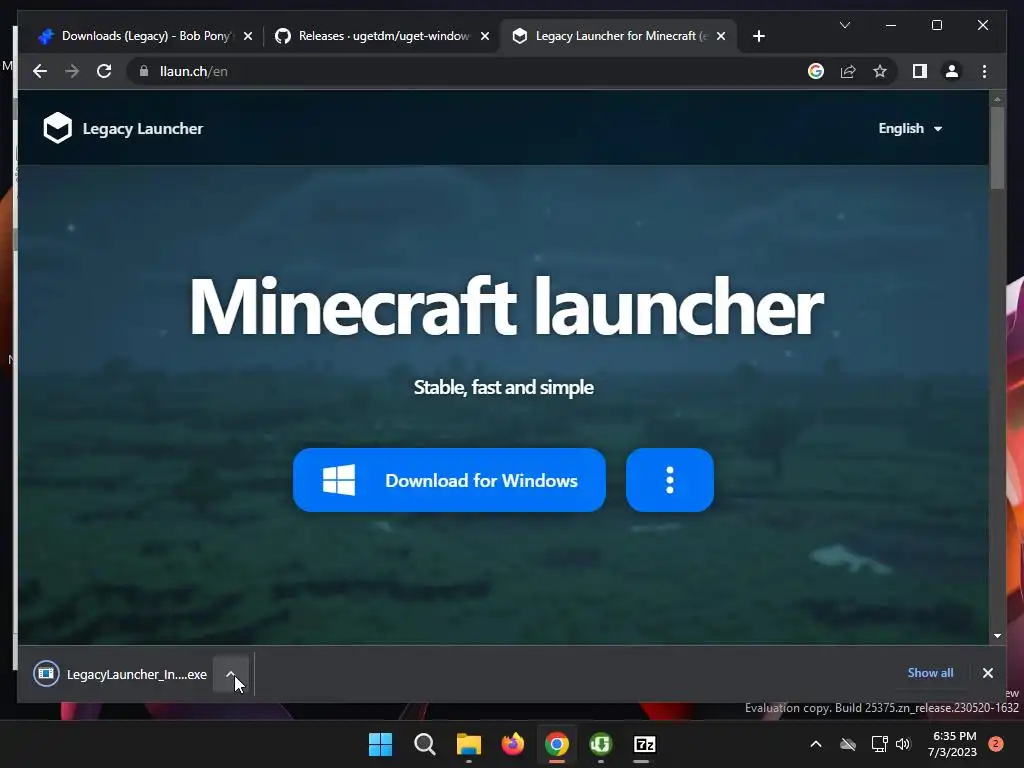Reload the llaun.ch page
Screen dimensions: 1024x768
104,71
